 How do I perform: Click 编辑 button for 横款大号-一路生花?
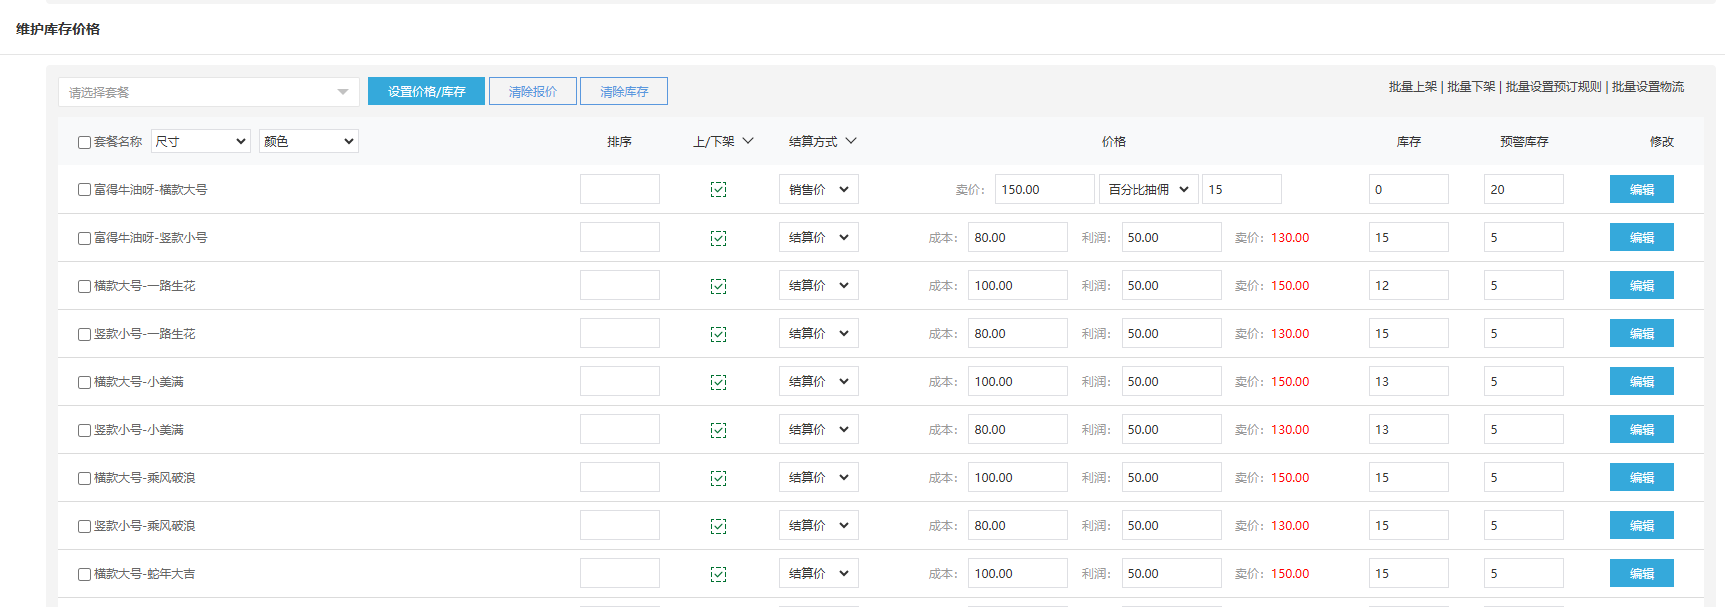coord(1641,286)
